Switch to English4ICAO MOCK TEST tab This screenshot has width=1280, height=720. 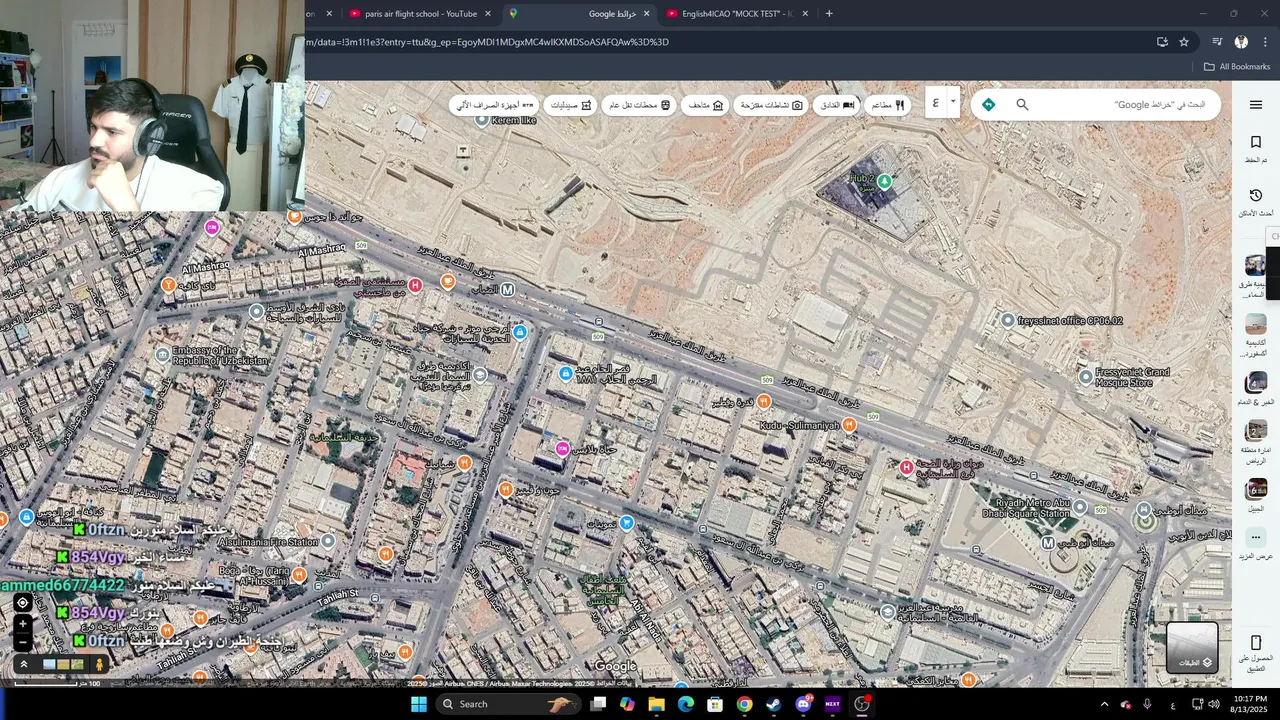click(736, 14)
